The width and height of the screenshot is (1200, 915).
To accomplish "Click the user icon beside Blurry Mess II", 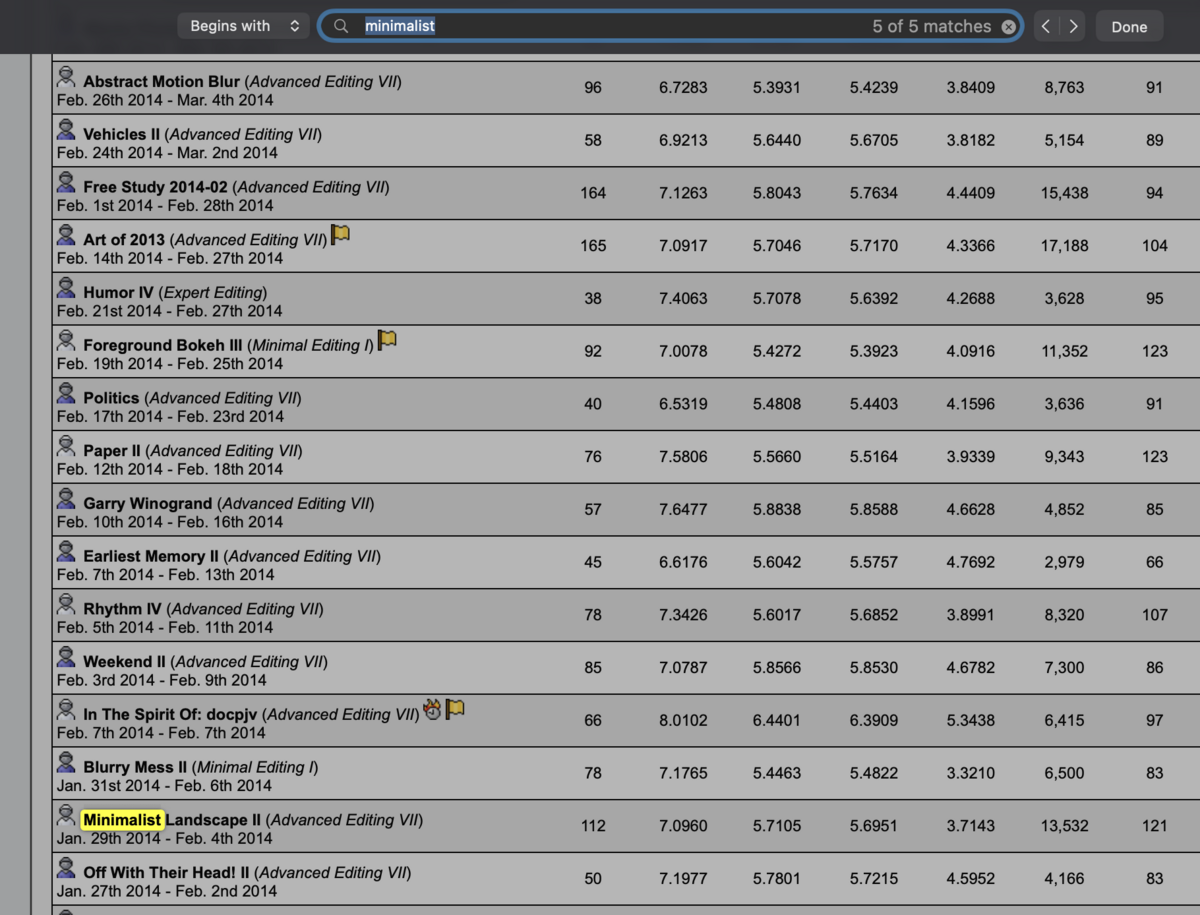I will pos(66,764).
